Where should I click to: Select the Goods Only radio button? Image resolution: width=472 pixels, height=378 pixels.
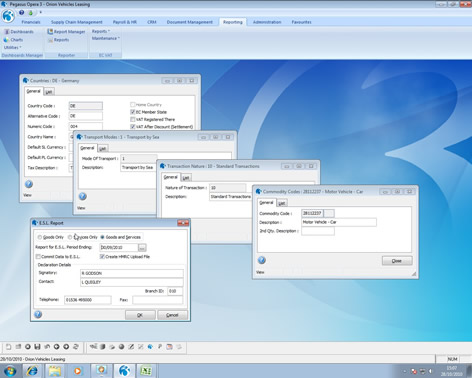[x=40, y=237]
